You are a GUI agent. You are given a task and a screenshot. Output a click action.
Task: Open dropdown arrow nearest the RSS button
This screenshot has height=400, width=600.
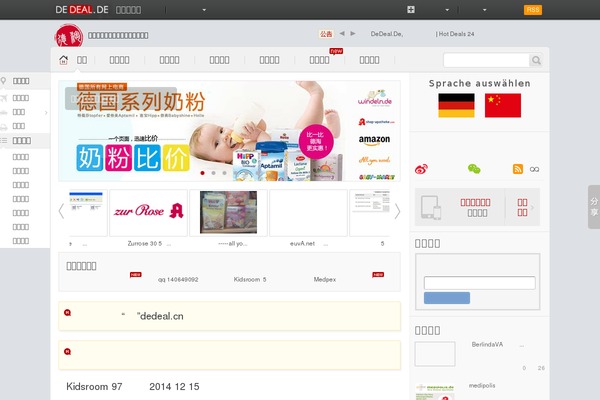(x=484, y=10)
